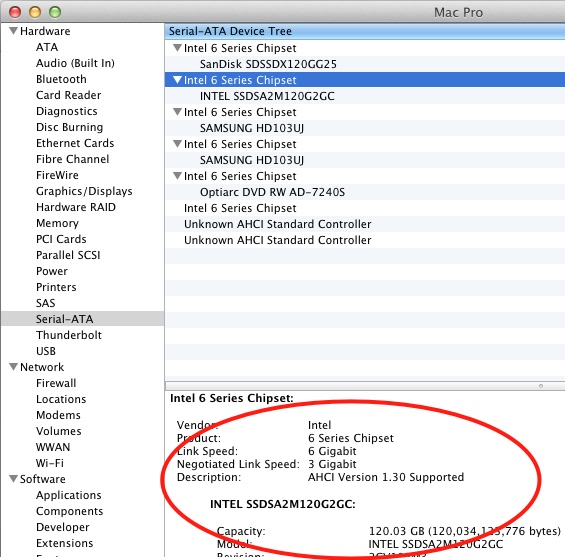Select the Serial-ATA sidebar item
565x560 pixels.
coord(83,319)
